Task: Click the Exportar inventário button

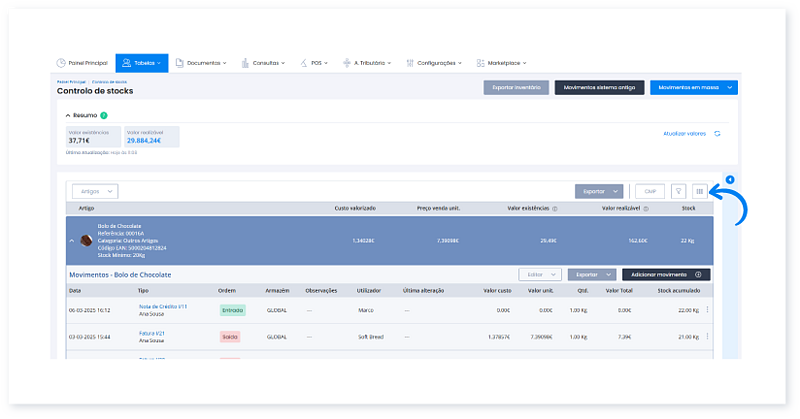Action: (516, 87)
